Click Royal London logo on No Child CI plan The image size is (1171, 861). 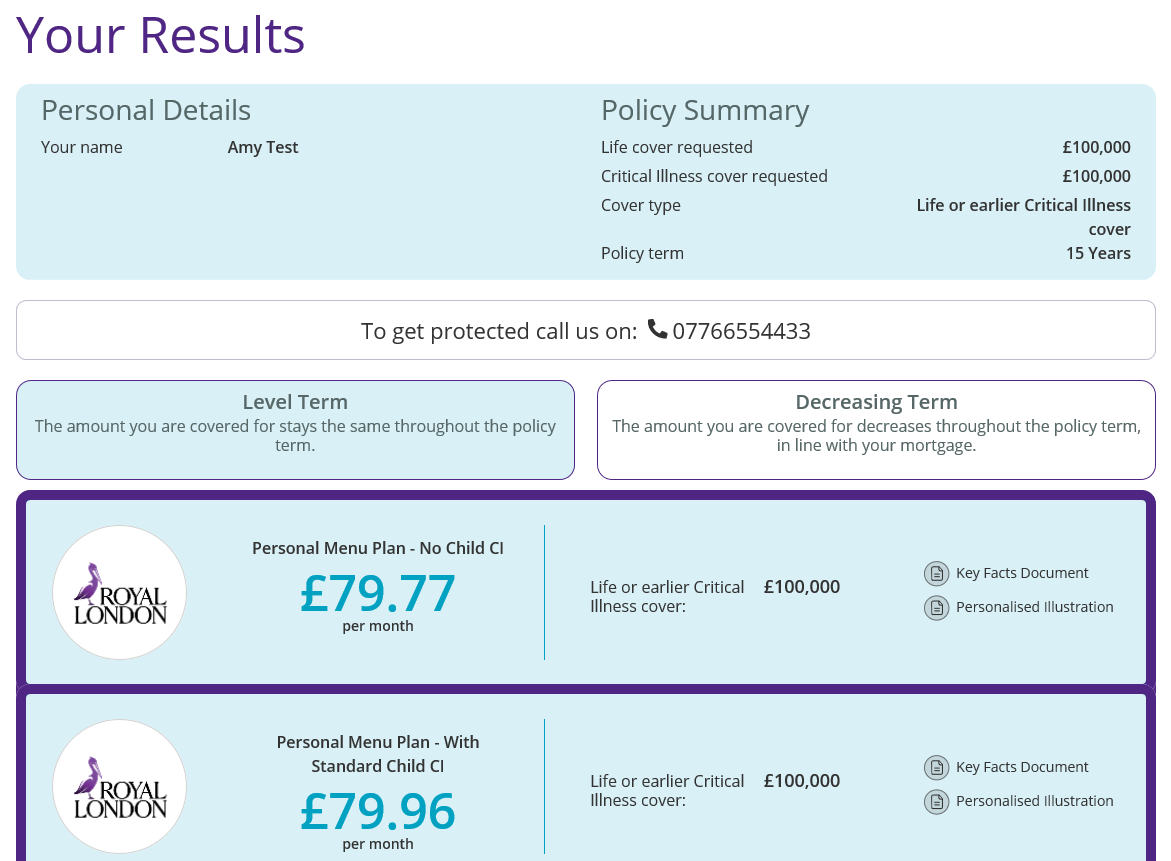[120, 592]
